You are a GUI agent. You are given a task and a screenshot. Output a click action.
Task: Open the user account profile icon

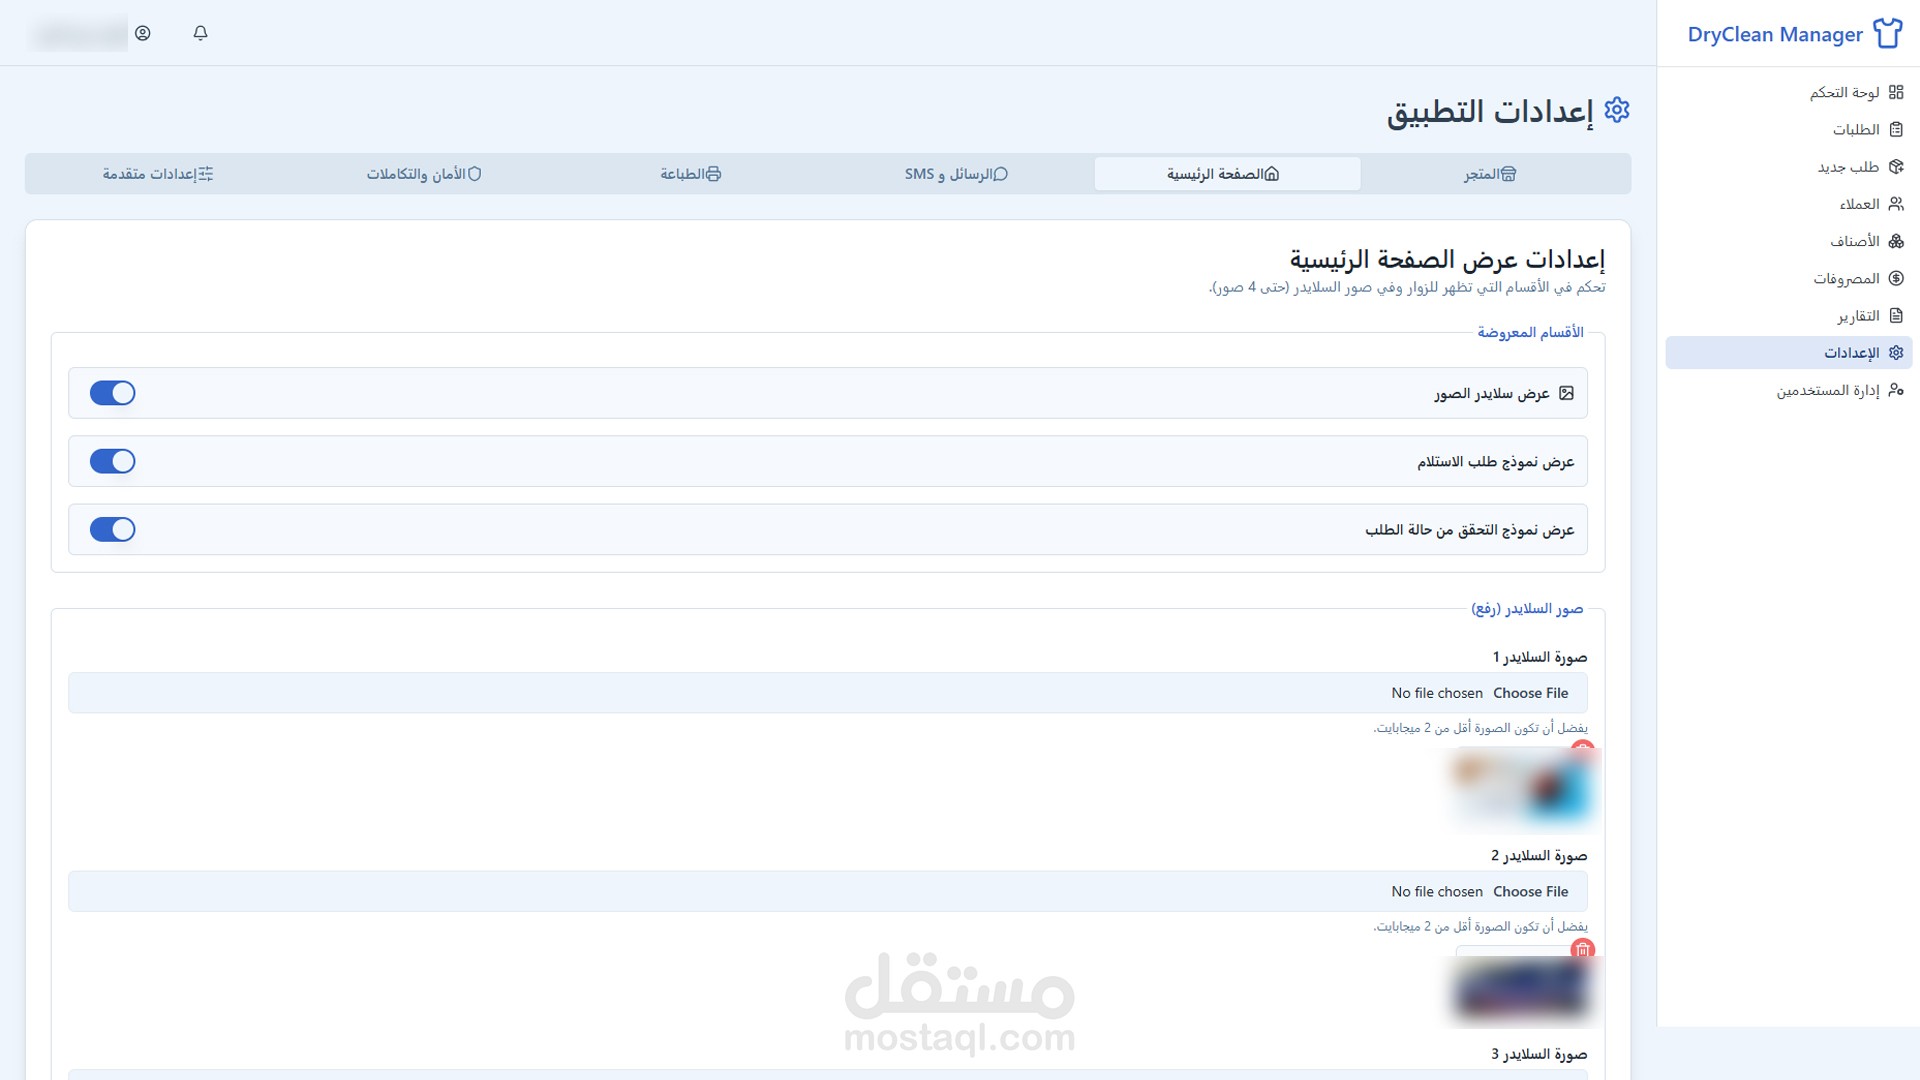point(143,33)
